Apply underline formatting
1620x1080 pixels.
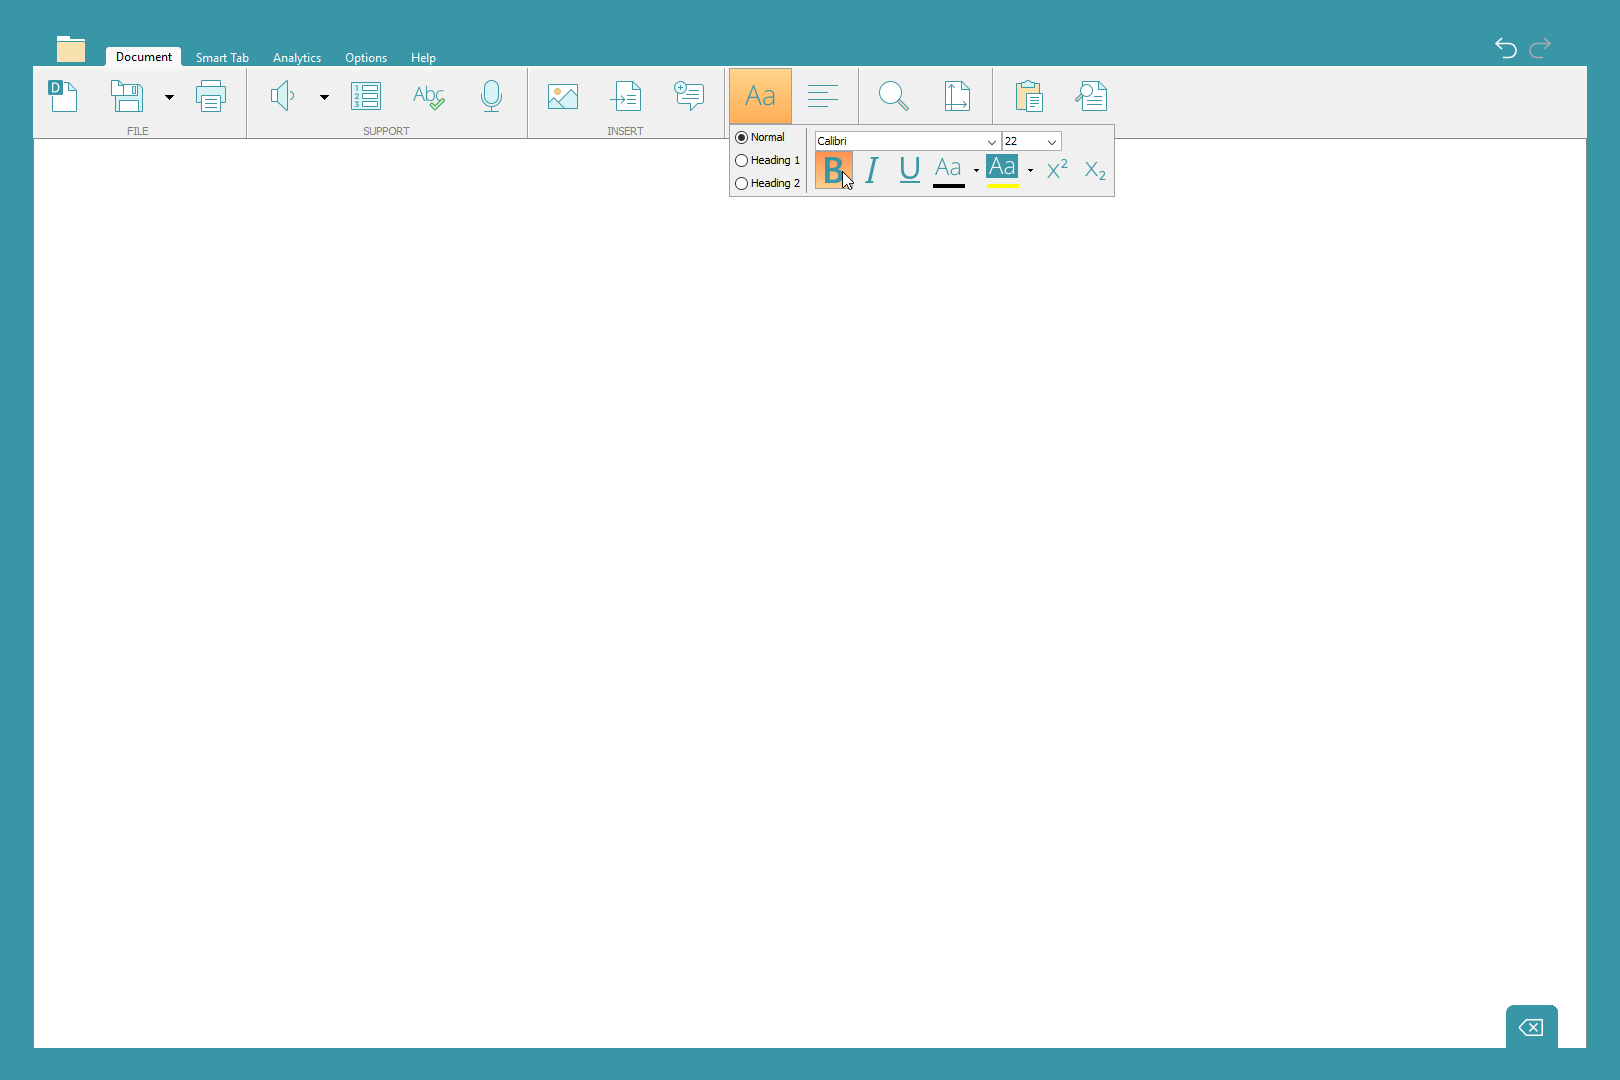point(909,170)
